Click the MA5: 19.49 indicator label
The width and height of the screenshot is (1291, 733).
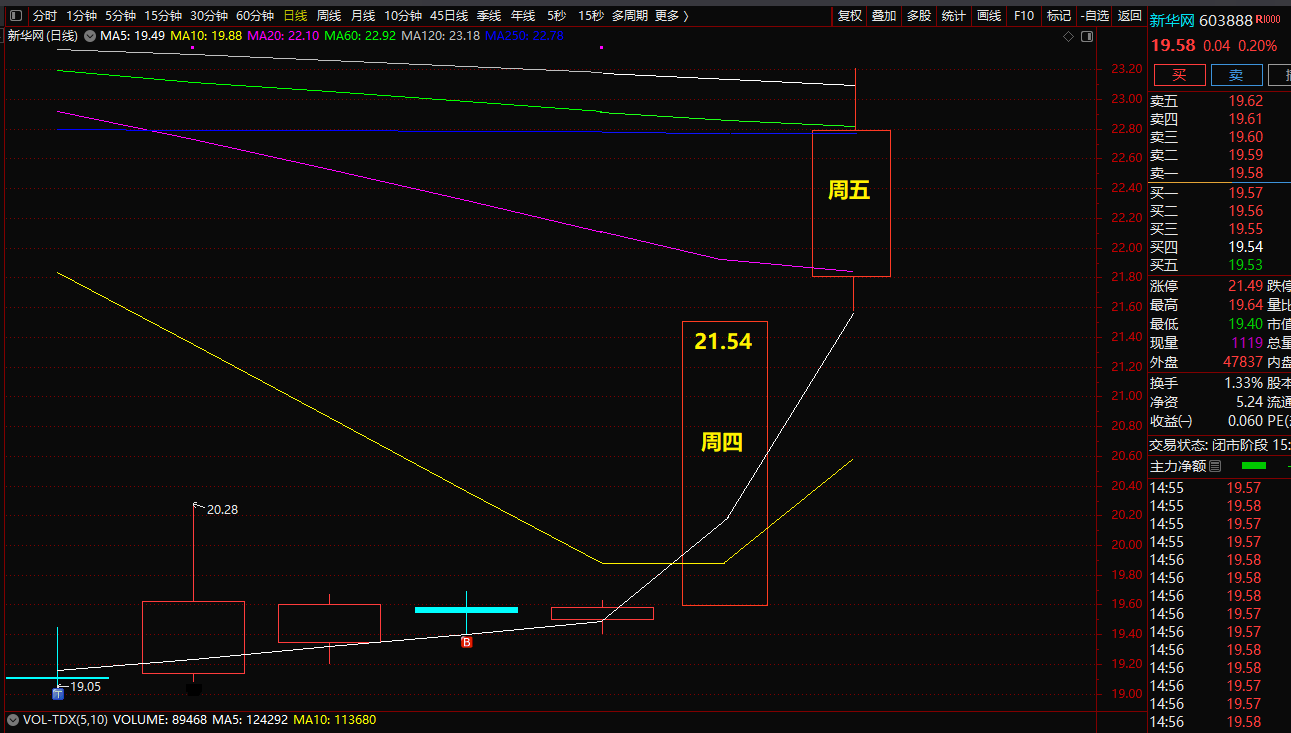click(133, 36)
